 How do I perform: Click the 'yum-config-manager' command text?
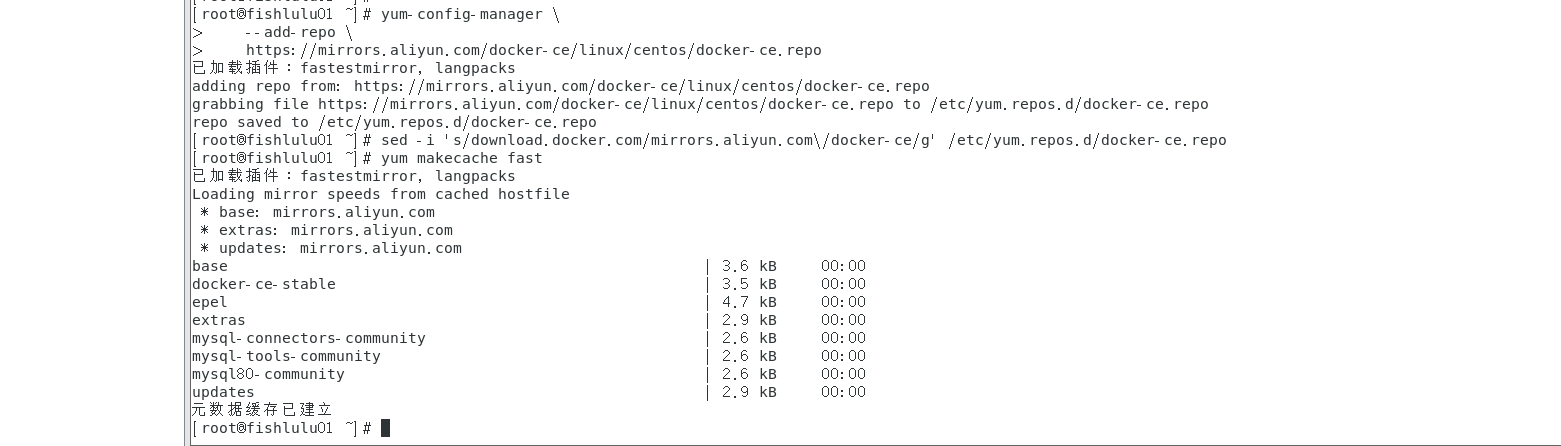coord(462,14)
